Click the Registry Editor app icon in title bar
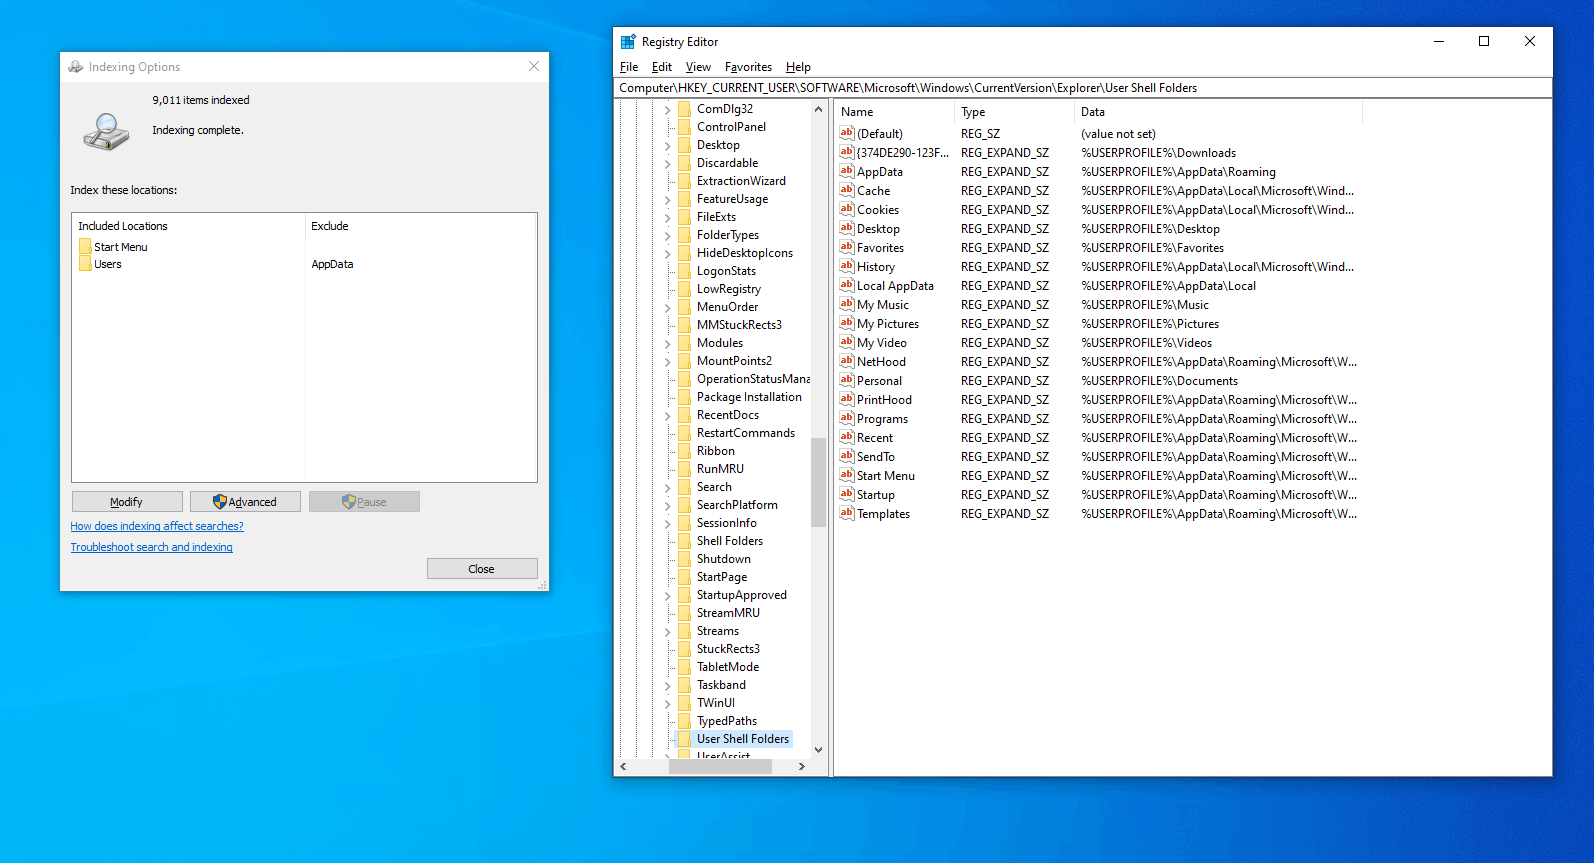 tap(628, 42)
